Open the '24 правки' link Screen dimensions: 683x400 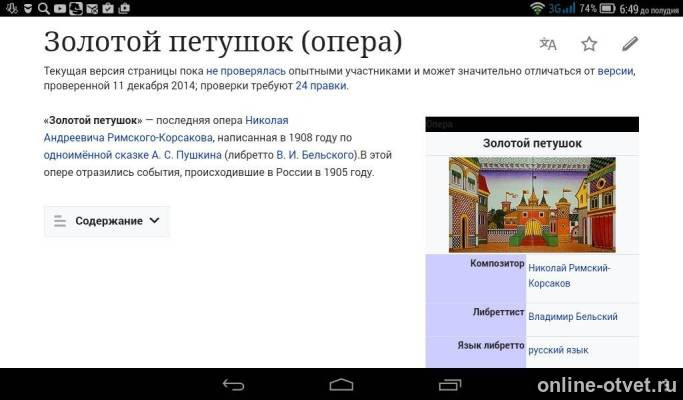(x=321, y=86)
